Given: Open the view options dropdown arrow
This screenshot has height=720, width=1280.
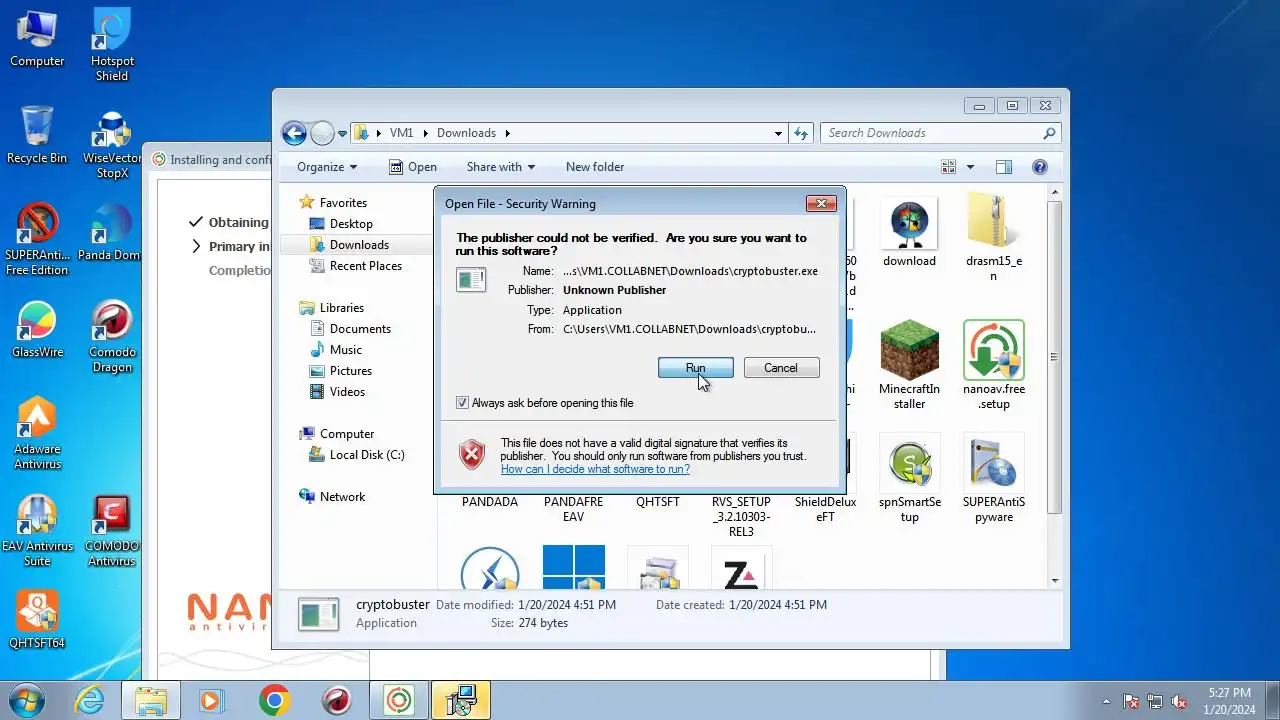Looking at the screenshot, I should point(970,167).
